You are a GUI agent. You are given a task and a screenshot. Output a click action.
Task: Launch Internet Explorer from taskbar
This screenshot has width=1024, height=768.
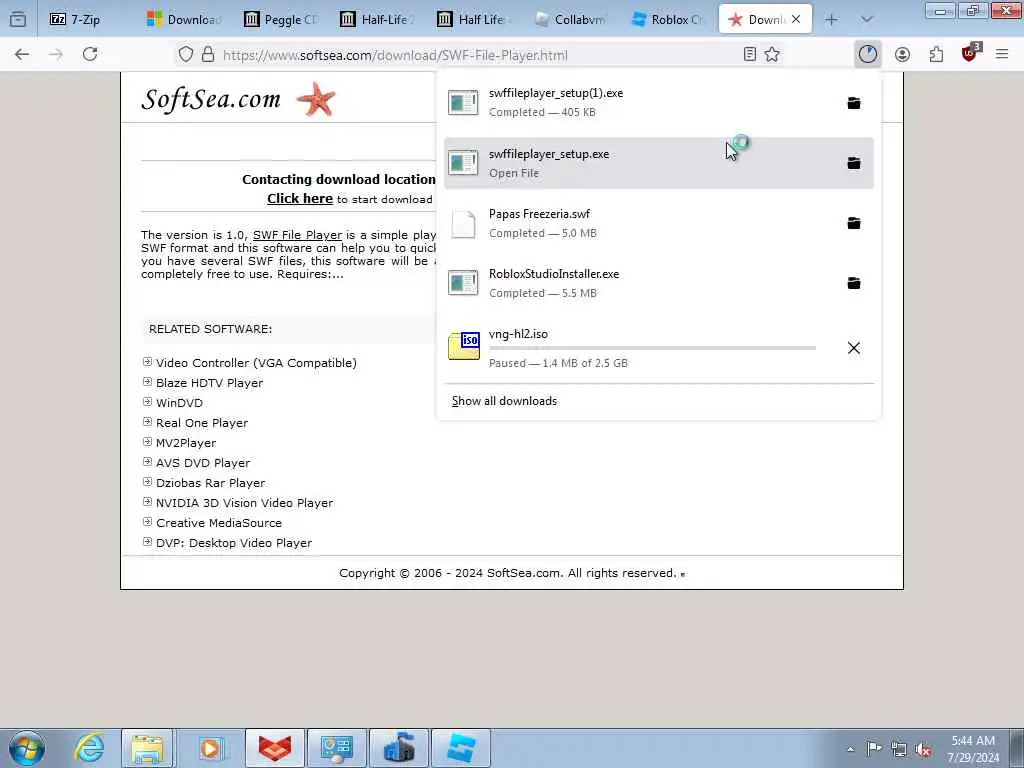tap(89, 748)
